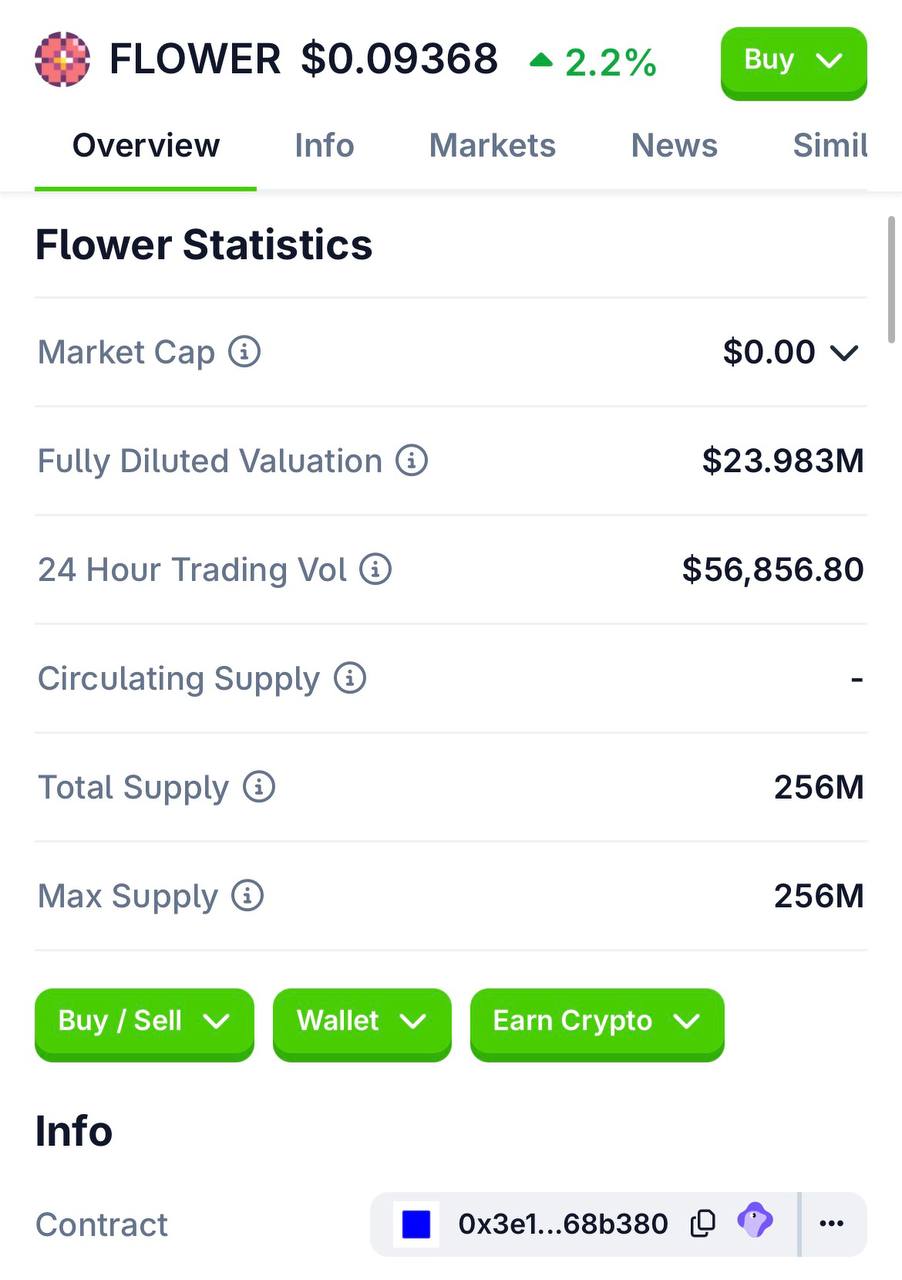
Task: Expand the Buy / Sell dropdown
Action: coord(144,1023)
